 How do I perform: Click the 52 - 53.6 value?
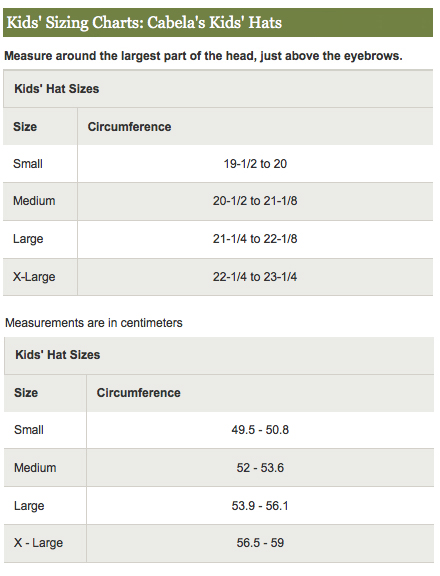(260, 468)
